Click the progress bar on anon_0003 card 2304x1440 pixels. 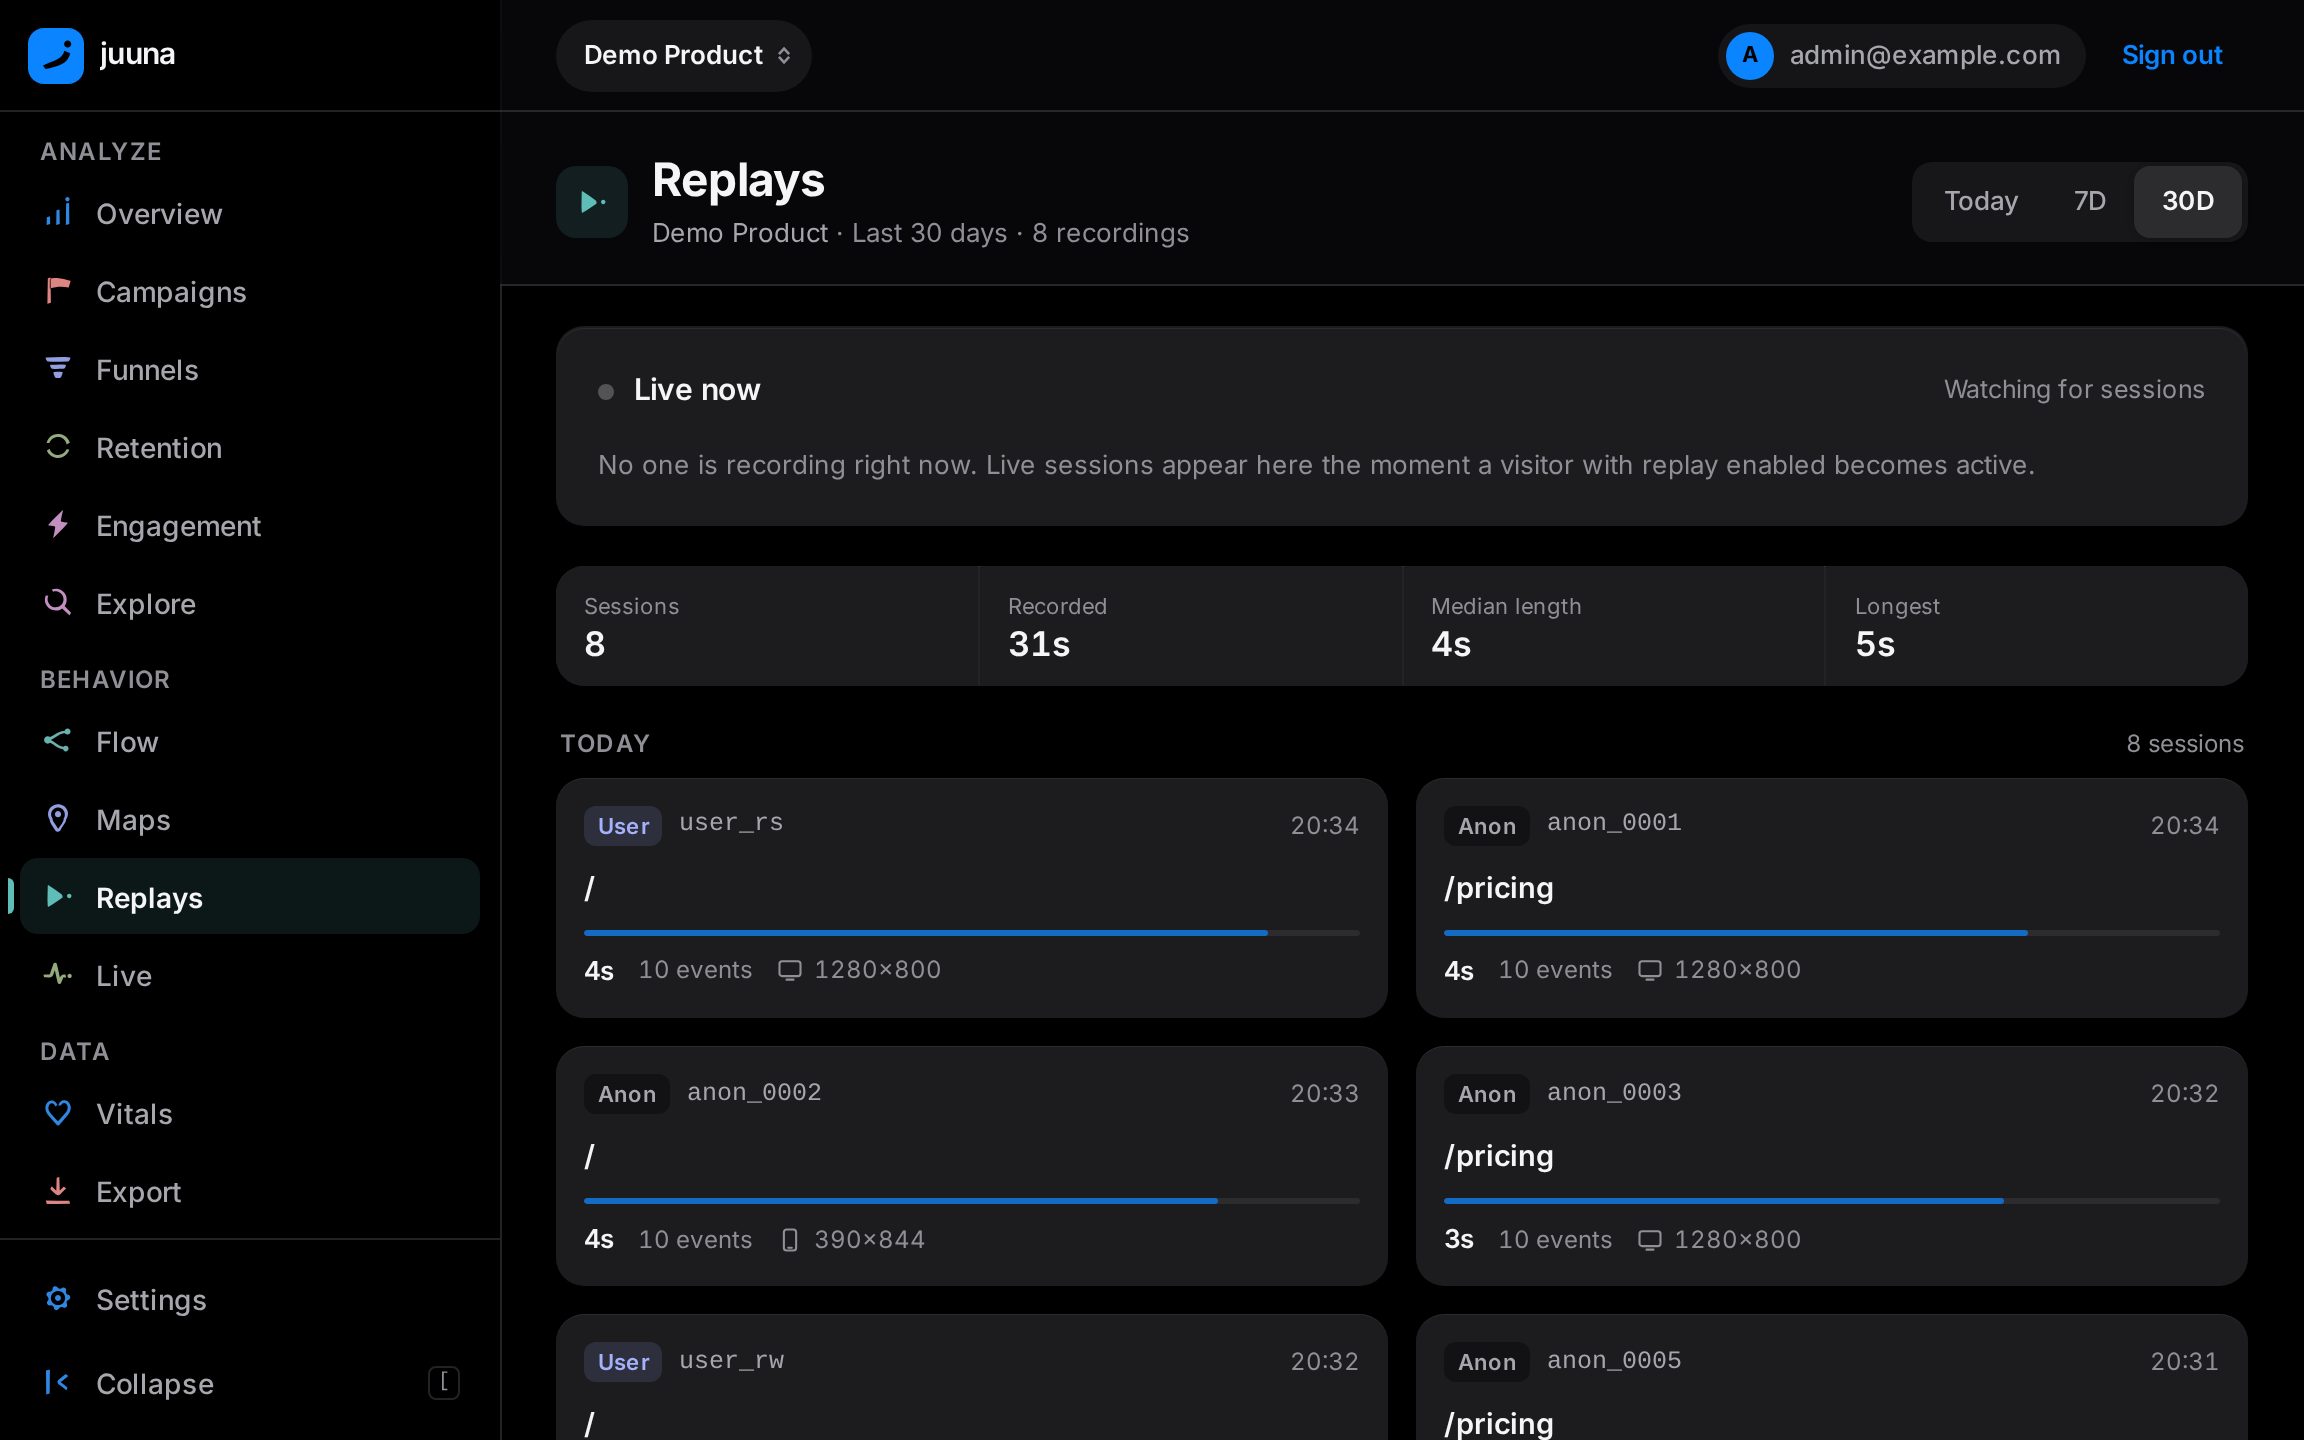[1832, 1201]
